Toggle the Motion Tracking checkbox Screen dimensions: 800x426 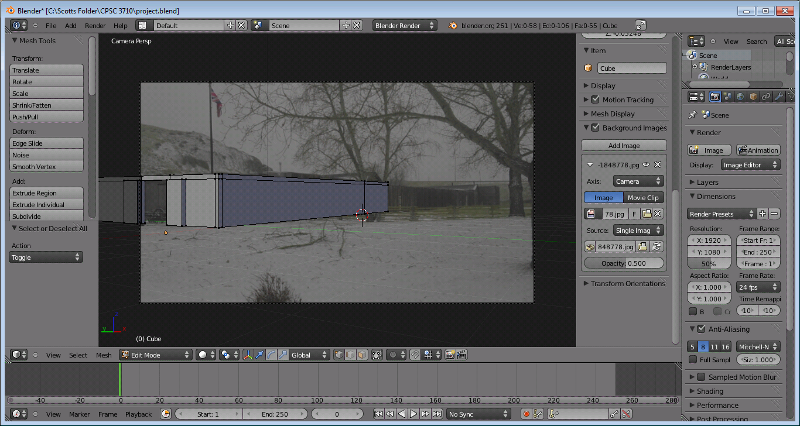595,99
